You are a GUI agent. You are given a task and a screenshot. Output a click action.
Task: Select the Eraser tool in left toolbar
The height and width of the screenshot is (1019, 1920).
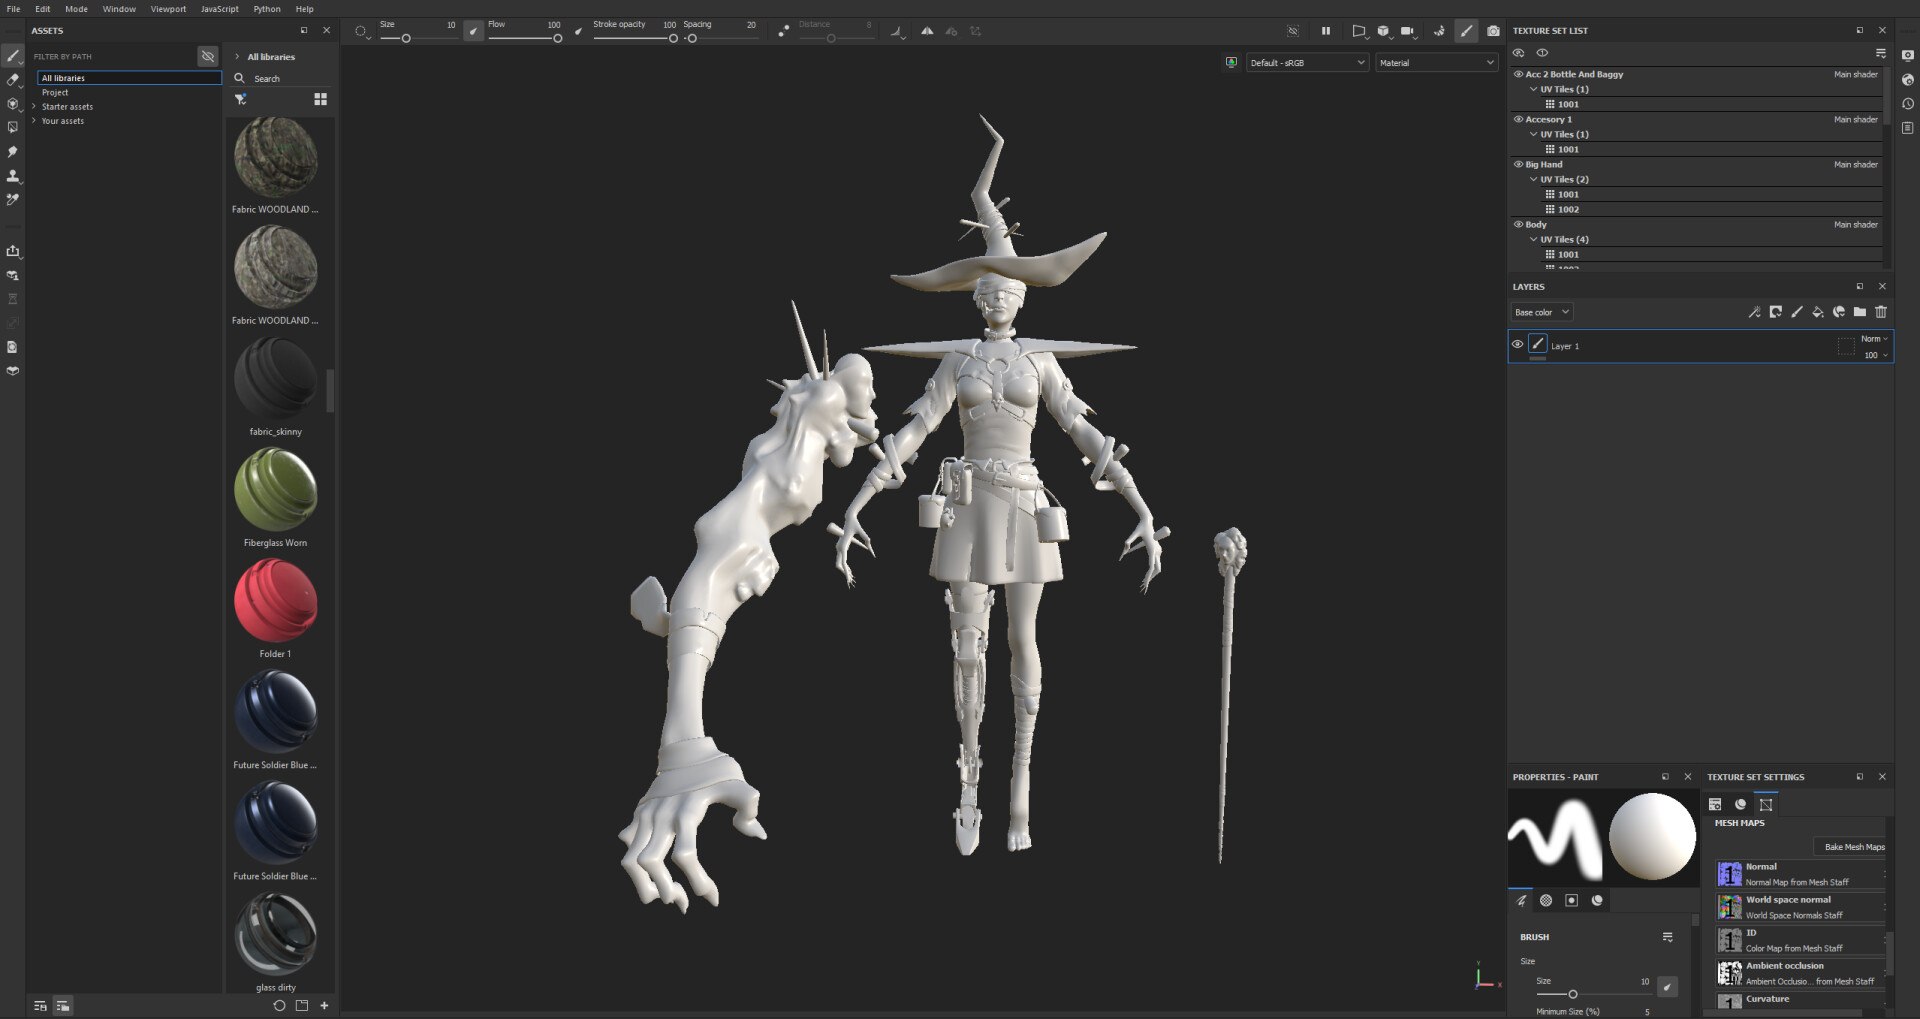13,80
